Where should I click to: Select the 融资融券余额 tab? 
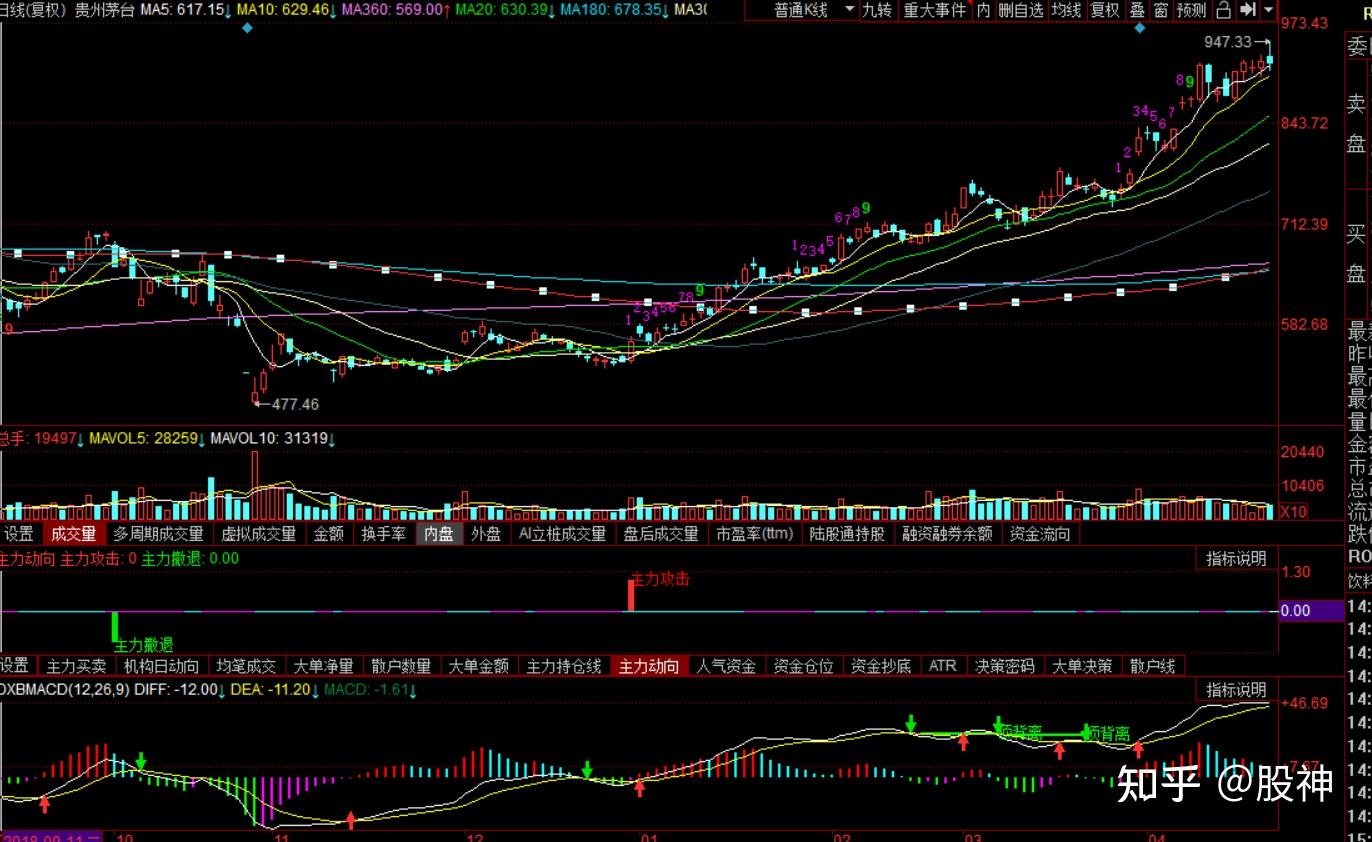[x=947, y=534]
